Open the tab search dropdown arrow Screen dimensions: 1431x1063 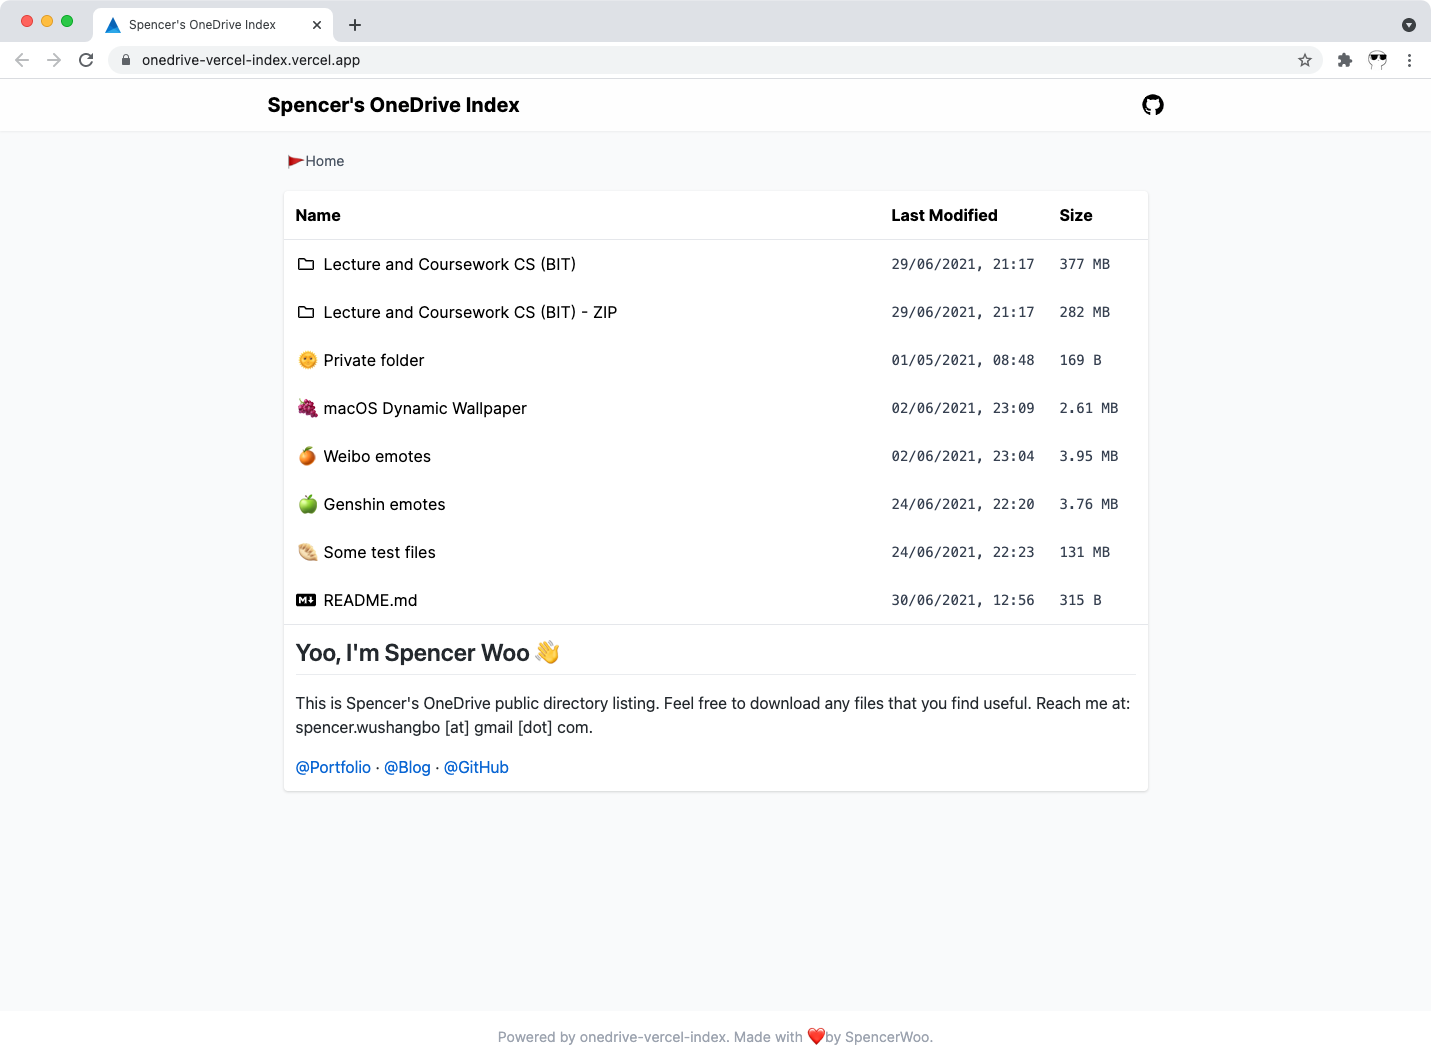(1409, 25)
